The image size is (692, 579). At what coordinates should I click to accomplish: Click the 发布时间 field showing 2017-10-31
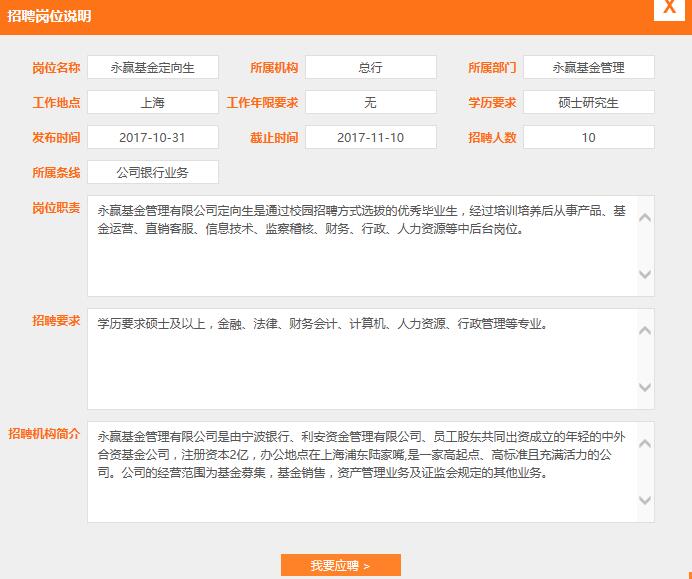click(x=152, y=137)
